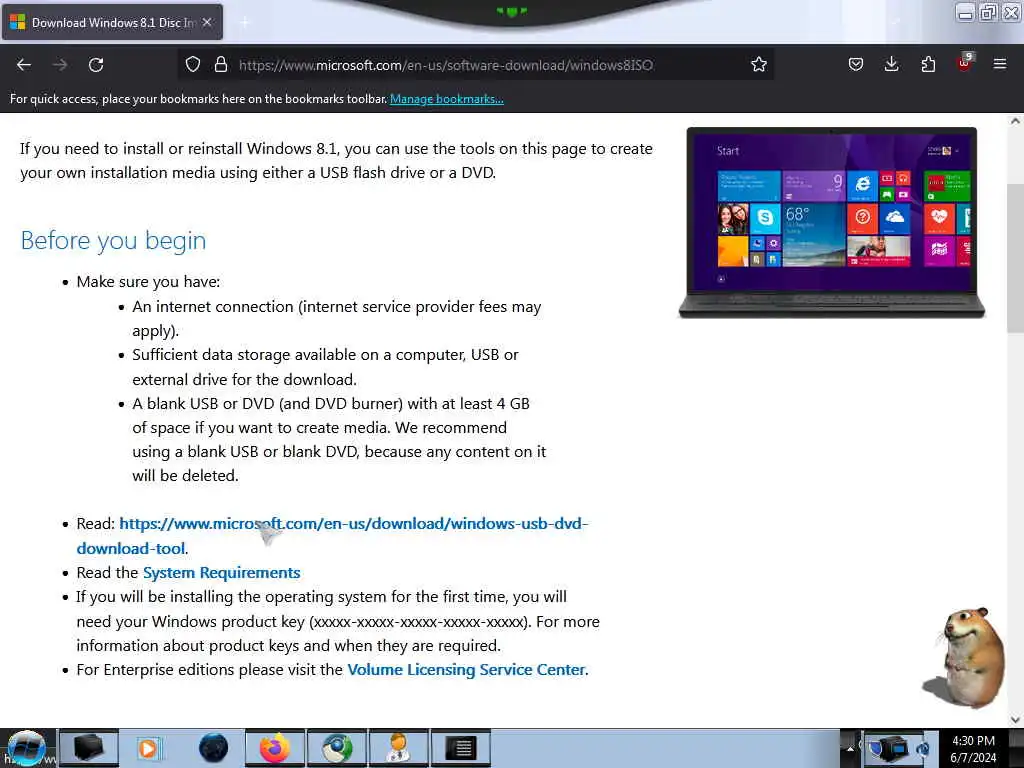Show hidden system tray icons
This screenshot has height=768, width=1024.
click(x=850, y=749)
